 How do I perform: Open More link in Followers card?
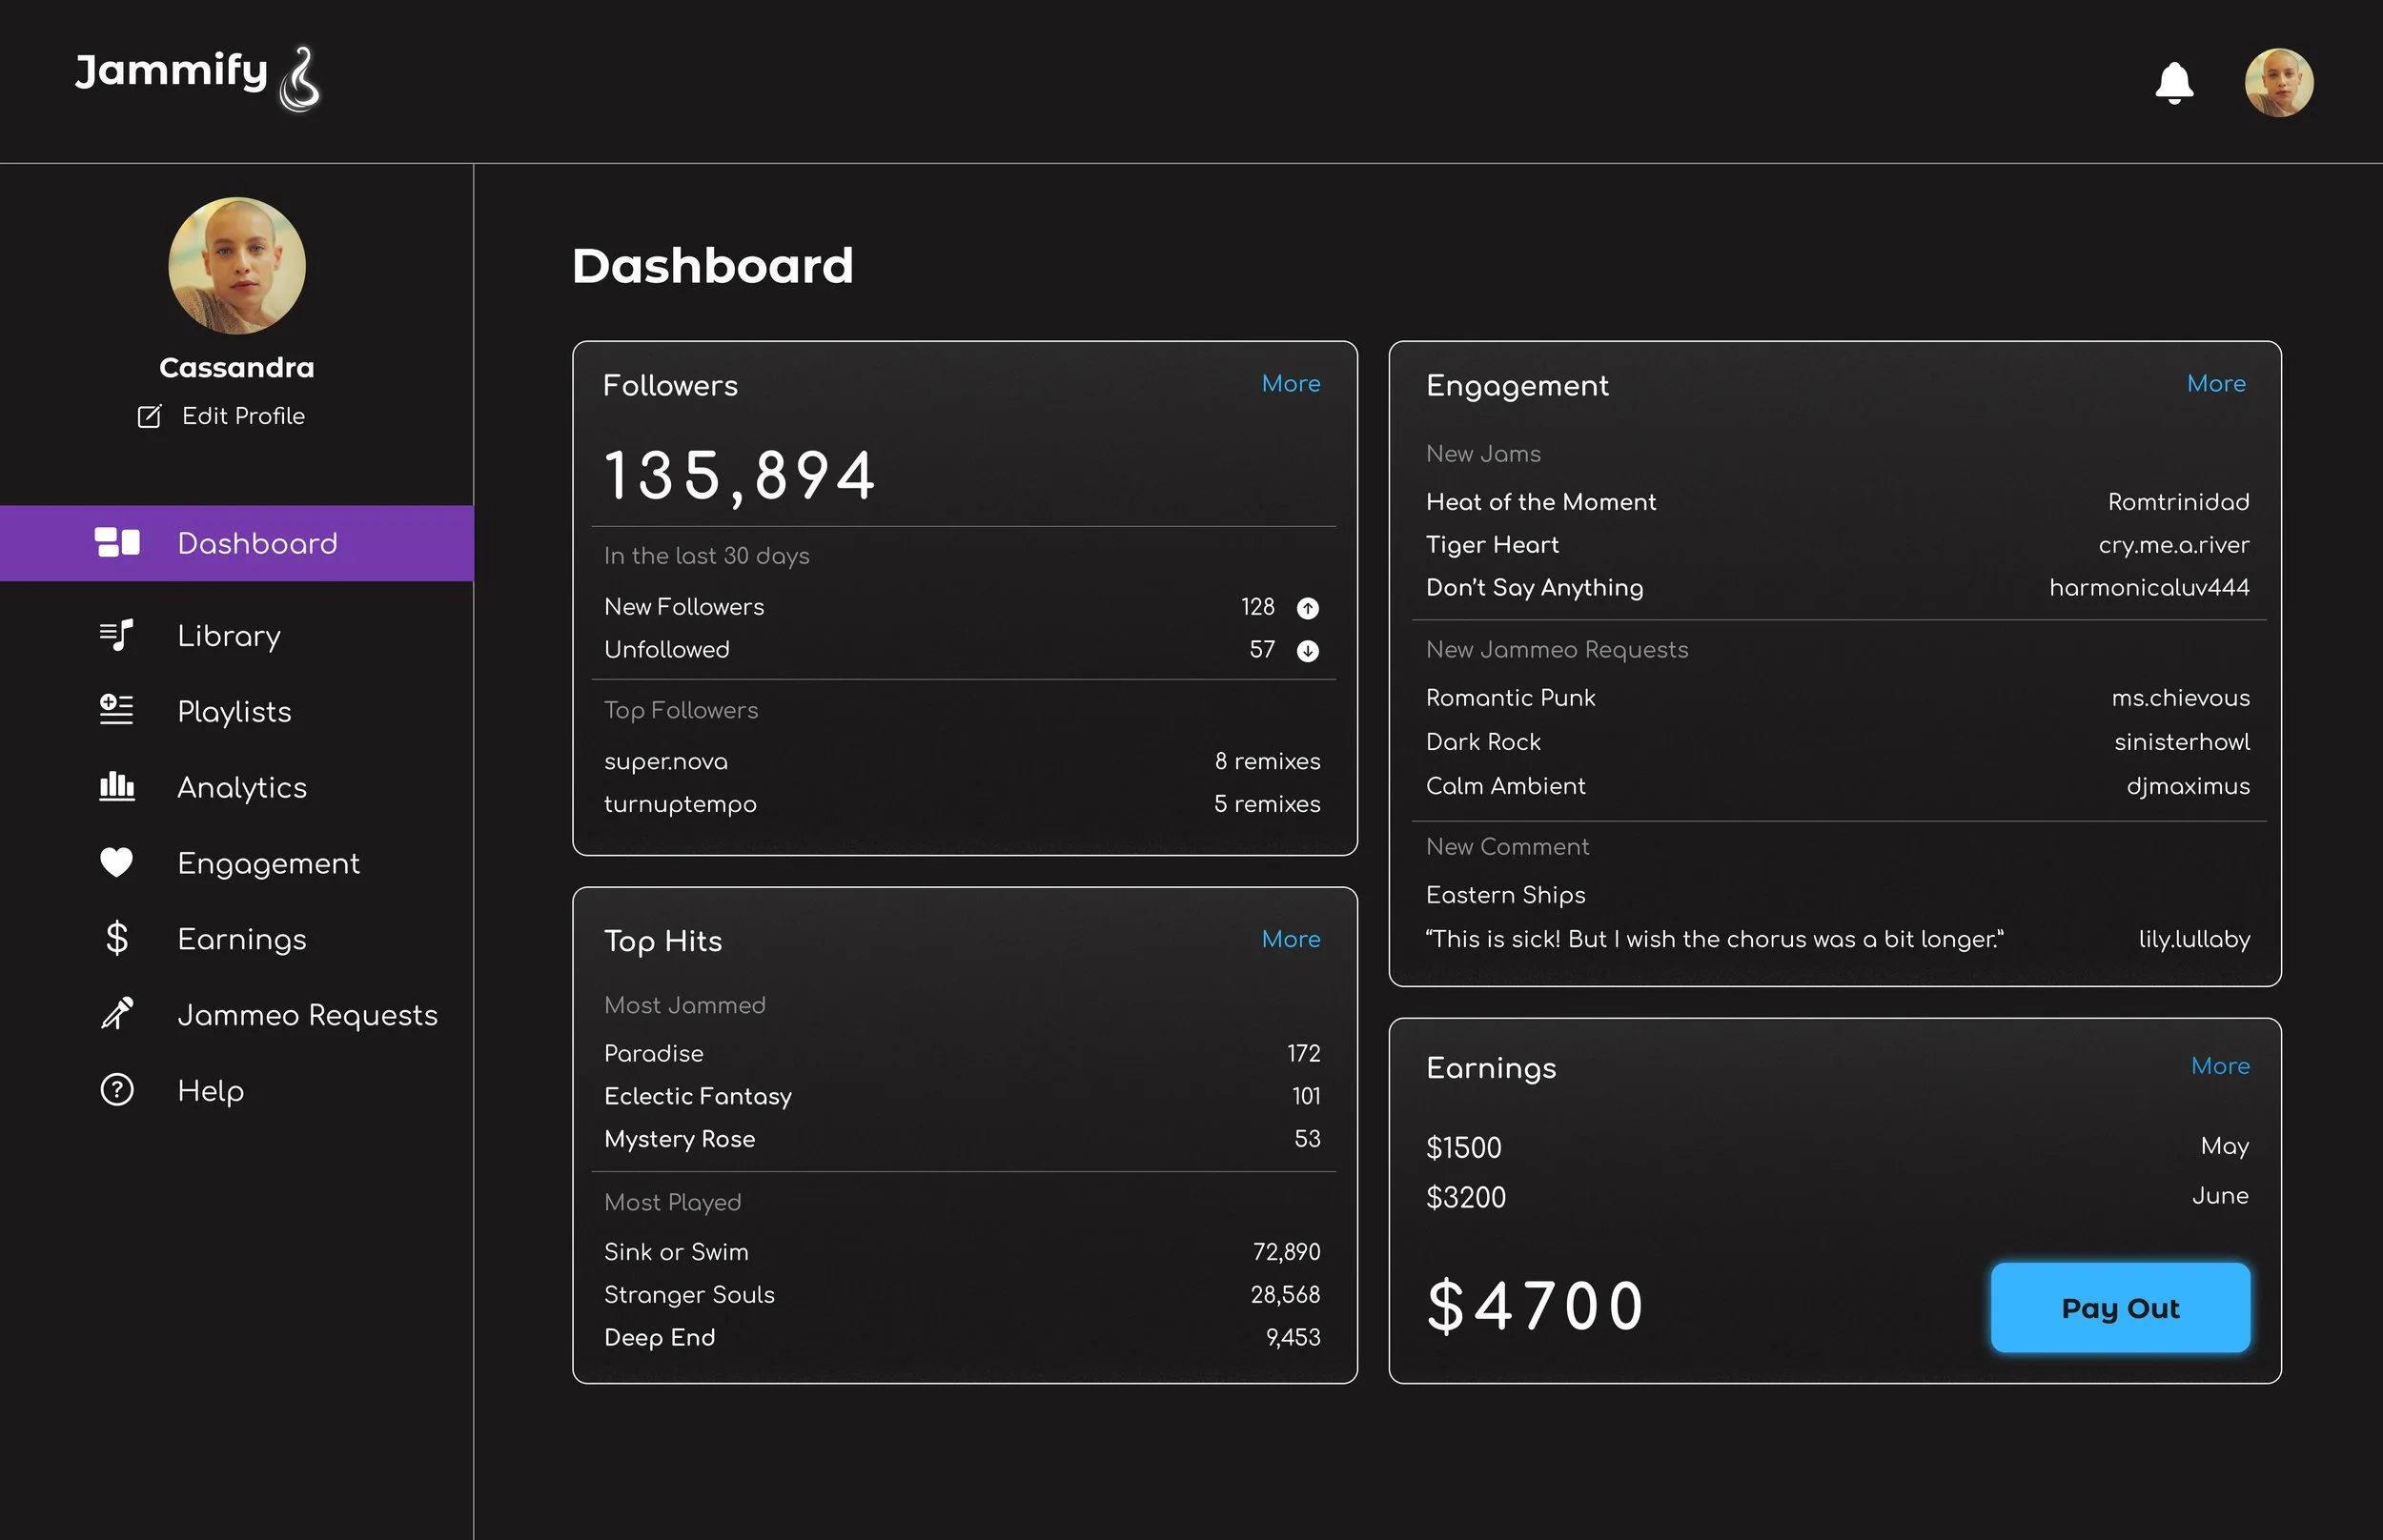(x=1290, y=384)
